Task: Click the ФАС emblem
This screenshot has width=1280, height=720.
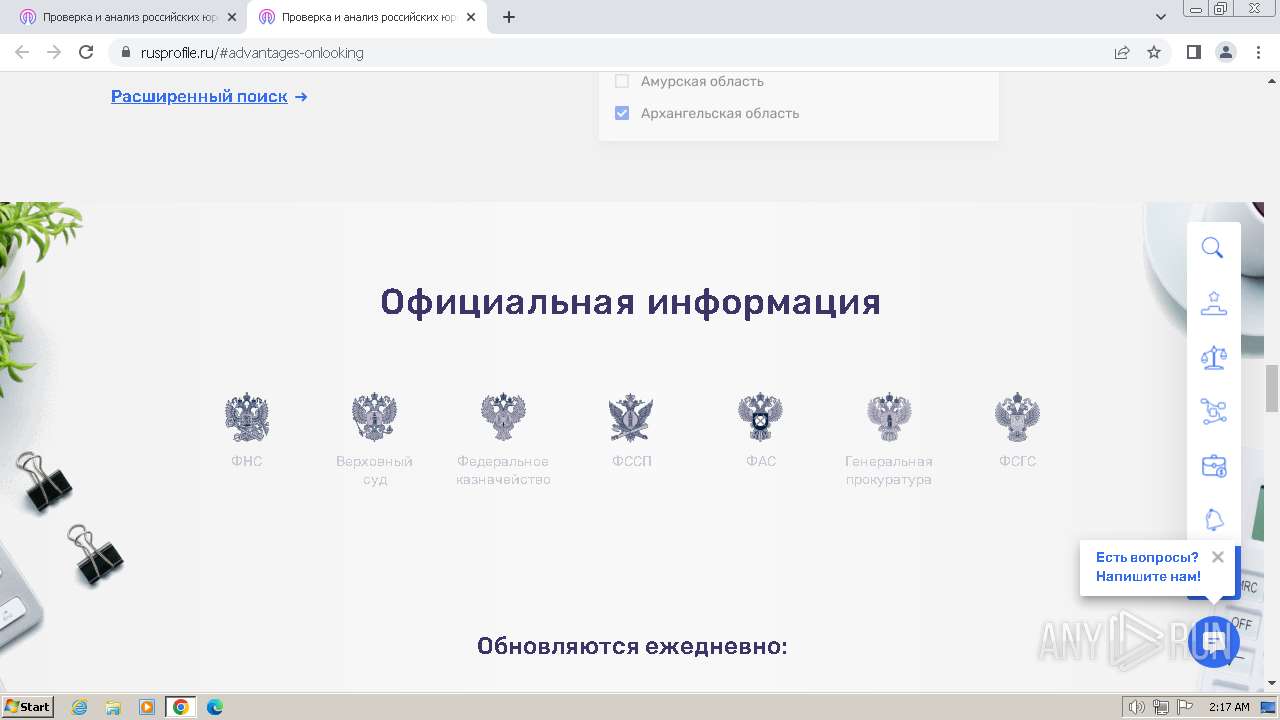Action: pyautogui.click(x=760, y=417)
